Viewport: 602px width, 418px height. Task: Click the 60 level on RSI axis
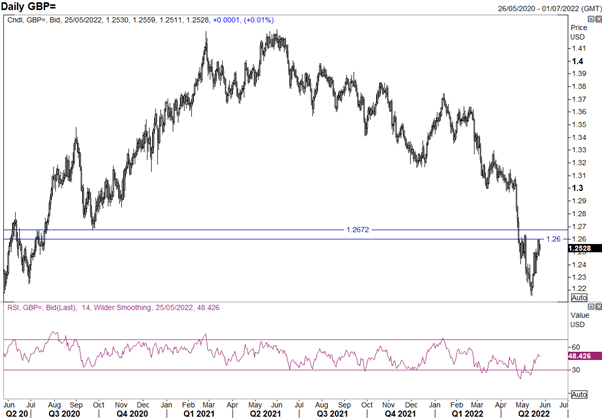click(576, 347)
